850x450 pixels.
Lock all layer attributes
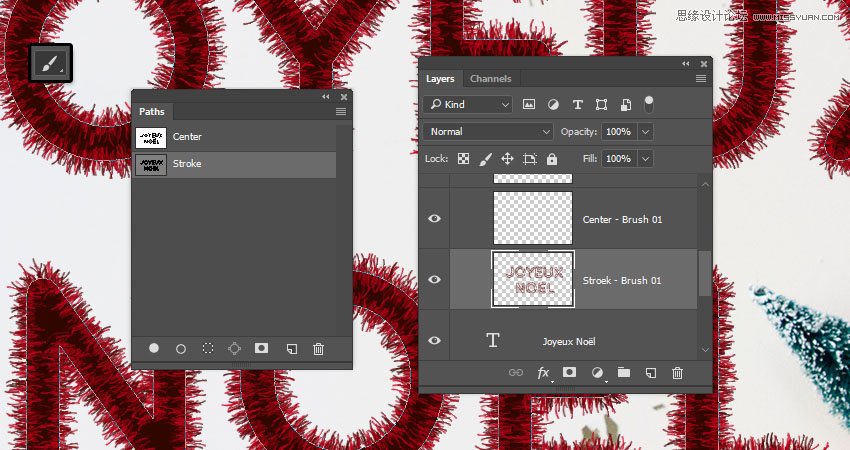[x=552, y=159]
